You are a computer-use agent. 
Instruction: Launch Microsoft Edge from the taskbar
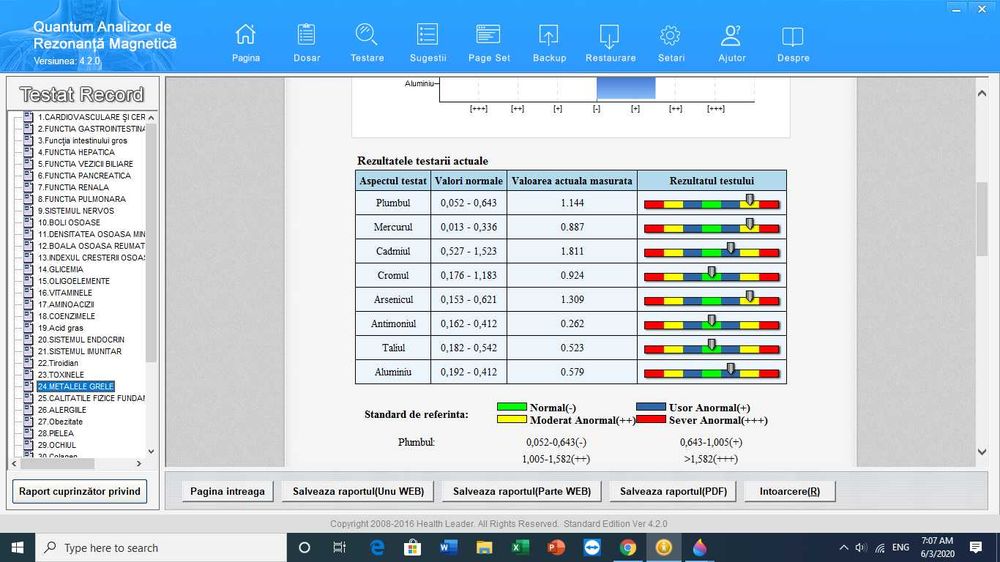point(378,547)
